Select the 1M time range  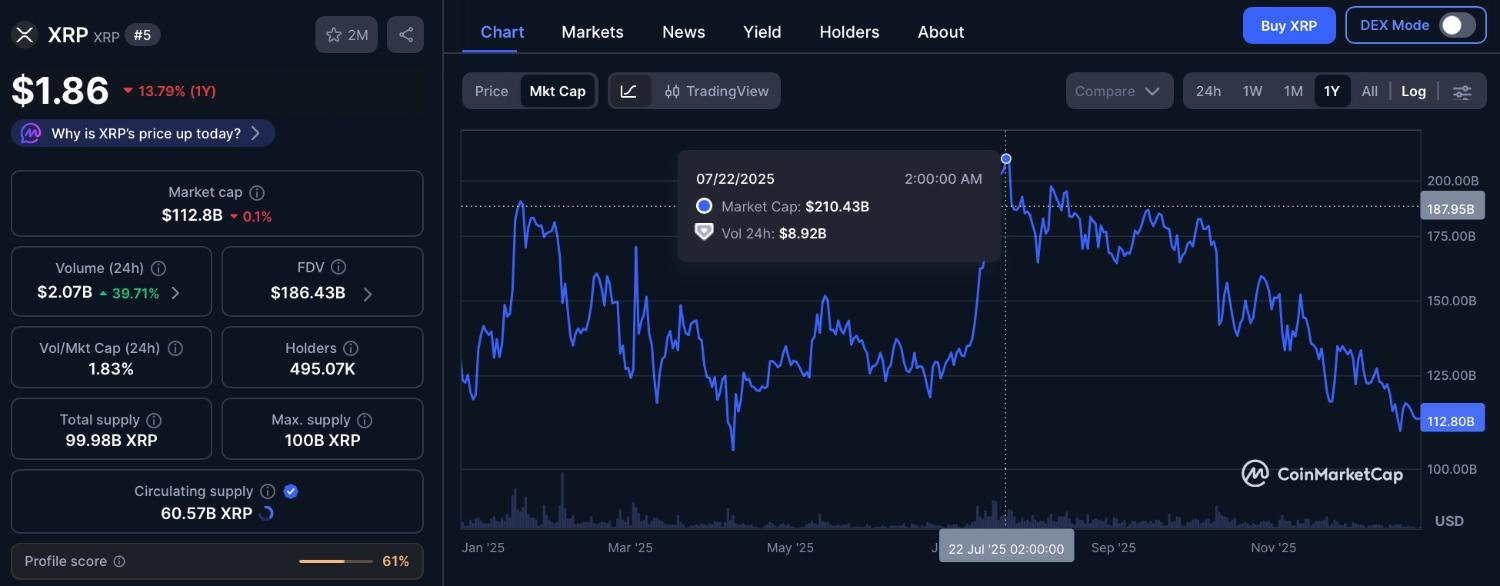(1293, 91)
